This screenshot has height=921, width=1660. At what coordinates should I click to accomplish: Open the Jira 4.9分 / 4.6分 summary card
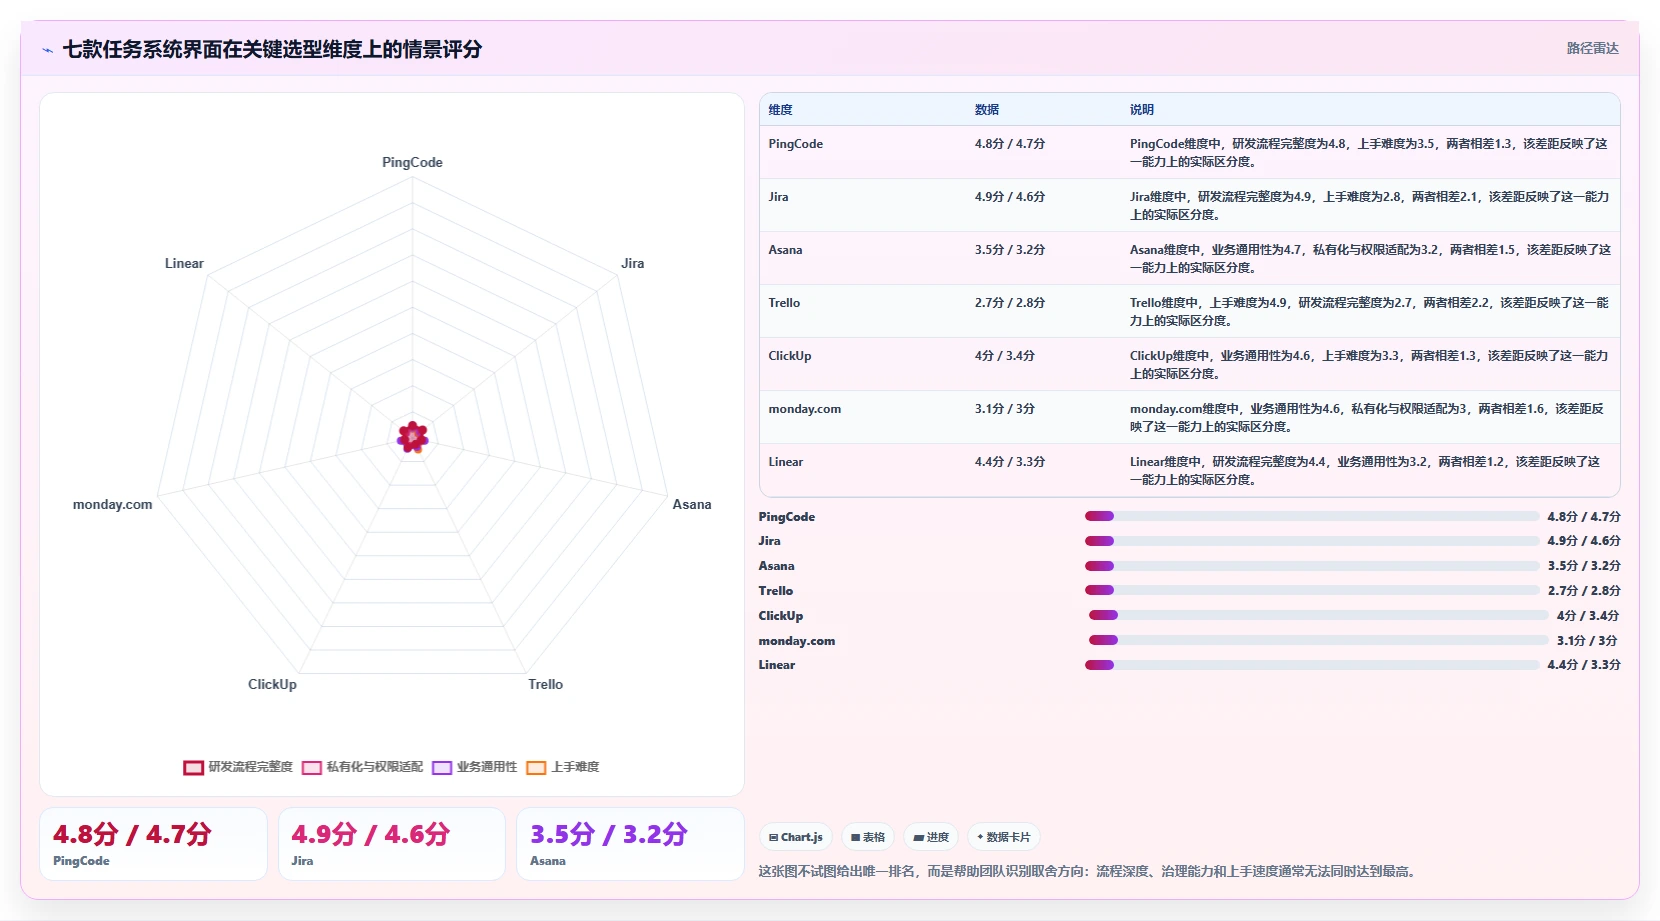391,844
